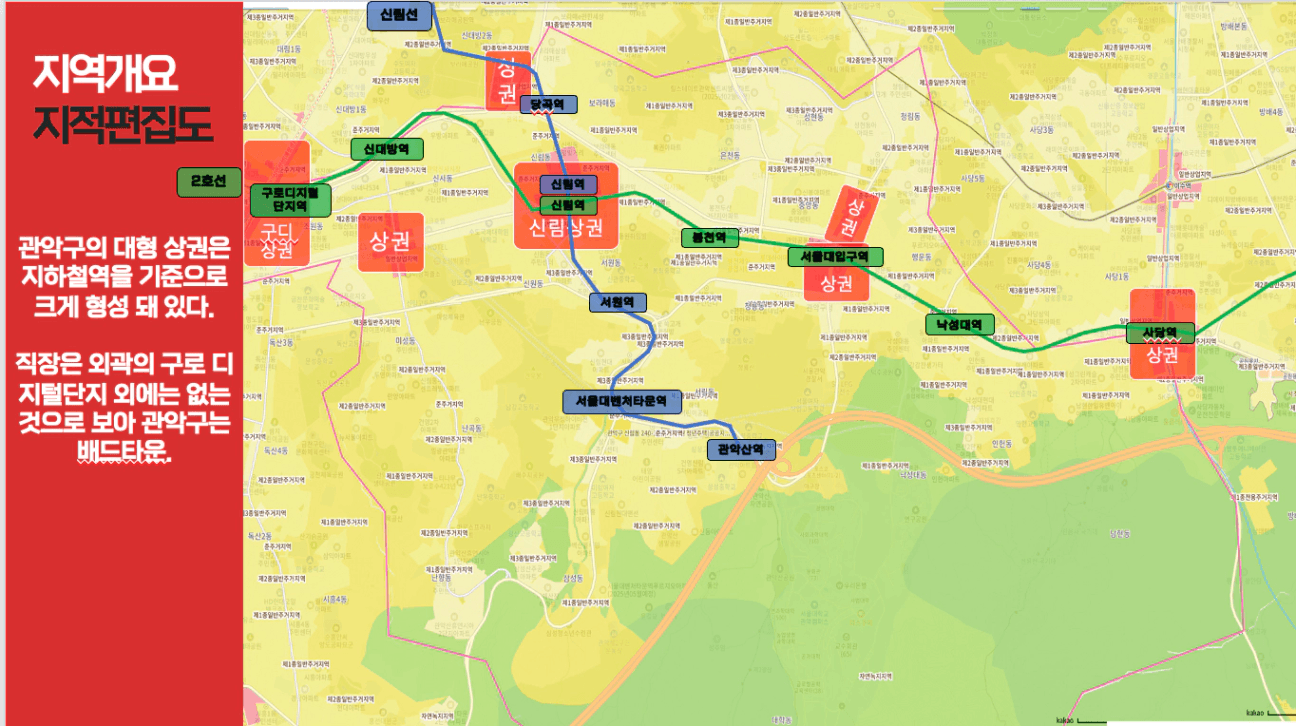The image size is (1296, 726).
Task: Click the paragraph starting with 관악구의 대형 상권은
Action: point(123,277)
